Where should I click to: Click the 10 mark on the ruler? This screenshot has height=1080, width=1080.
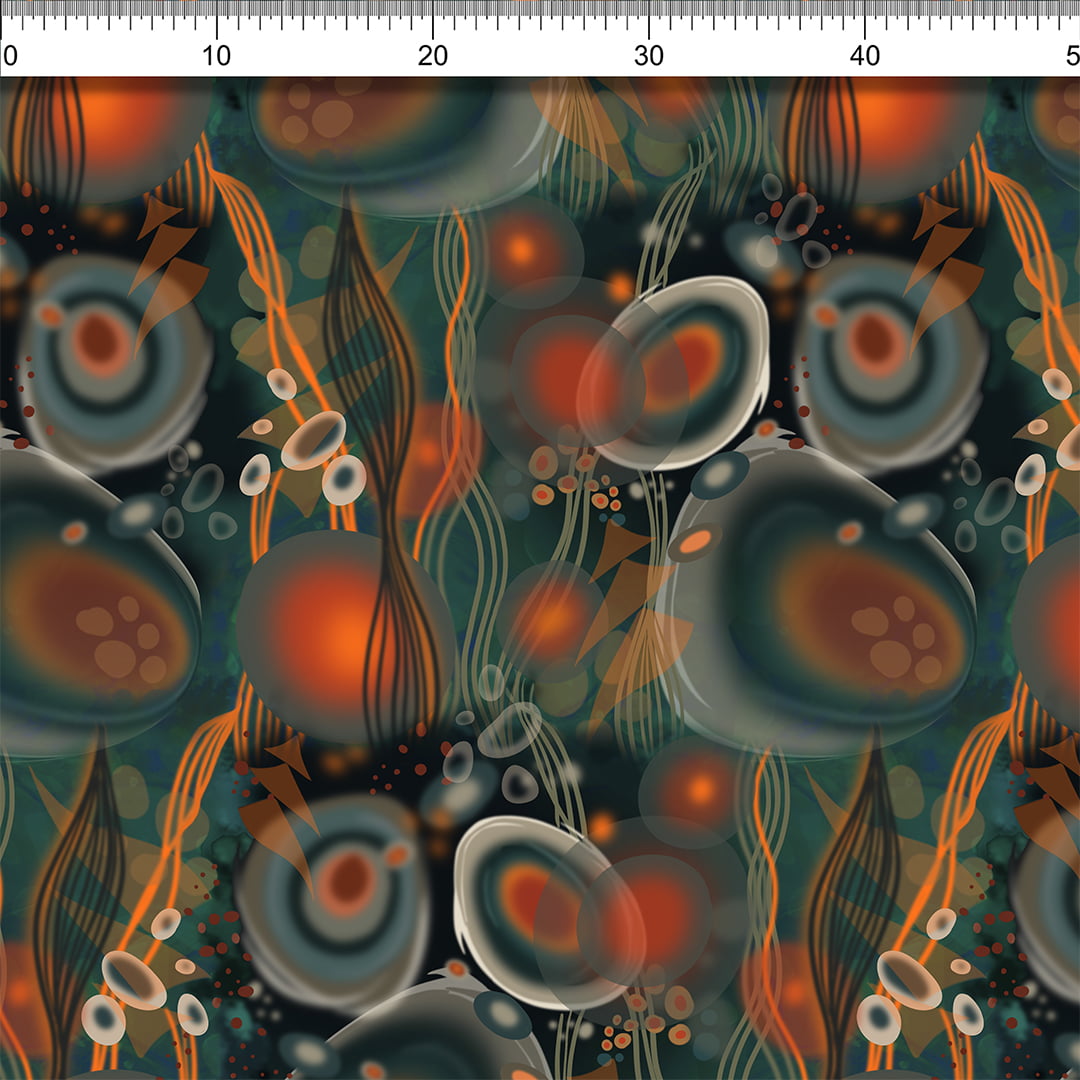(217, 56)
